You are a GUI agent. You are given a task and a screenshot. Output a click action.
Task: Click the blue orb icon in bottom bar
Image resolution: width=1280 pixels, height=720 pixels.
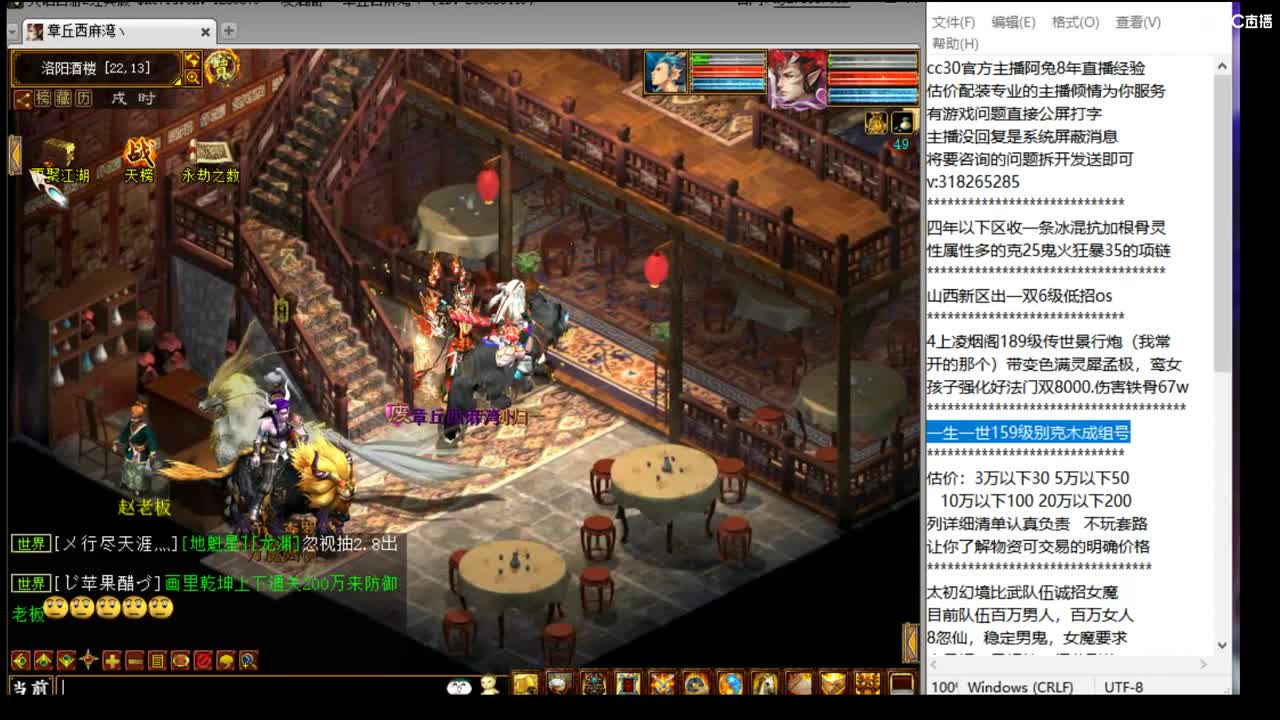[x=731, y=684]
